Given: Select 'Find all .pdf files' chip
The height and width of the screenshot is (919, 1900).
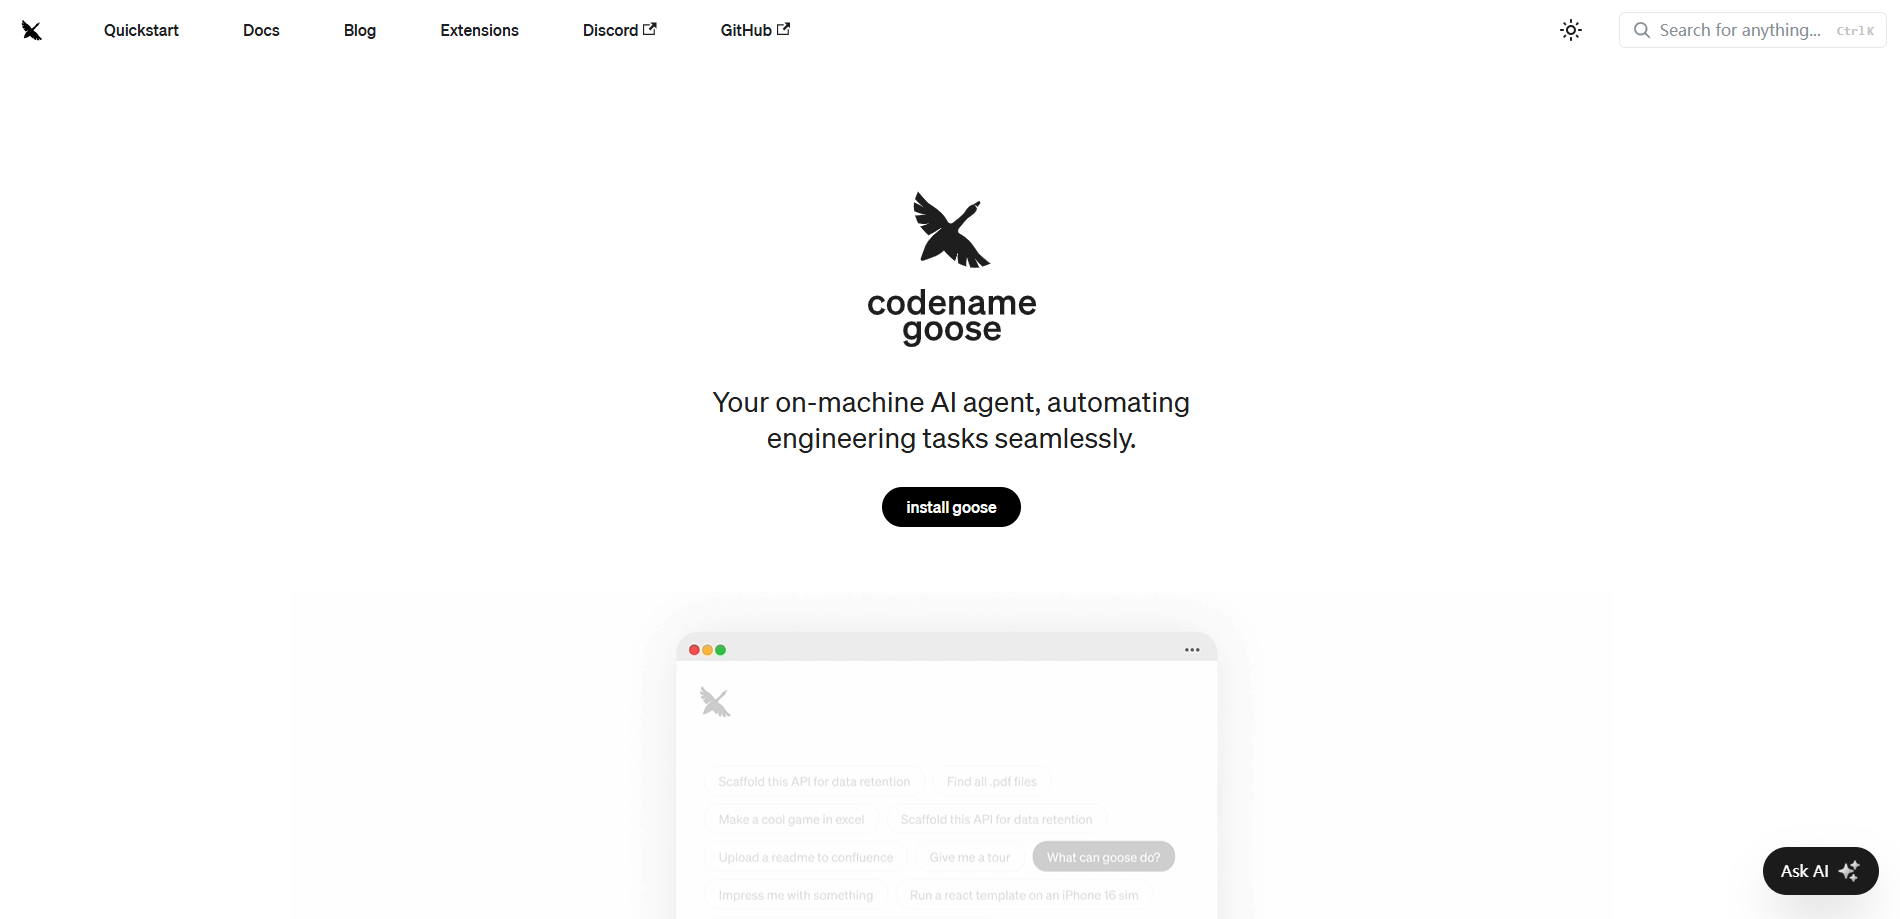Looking at the screenshot, I should tap(991, 781).
